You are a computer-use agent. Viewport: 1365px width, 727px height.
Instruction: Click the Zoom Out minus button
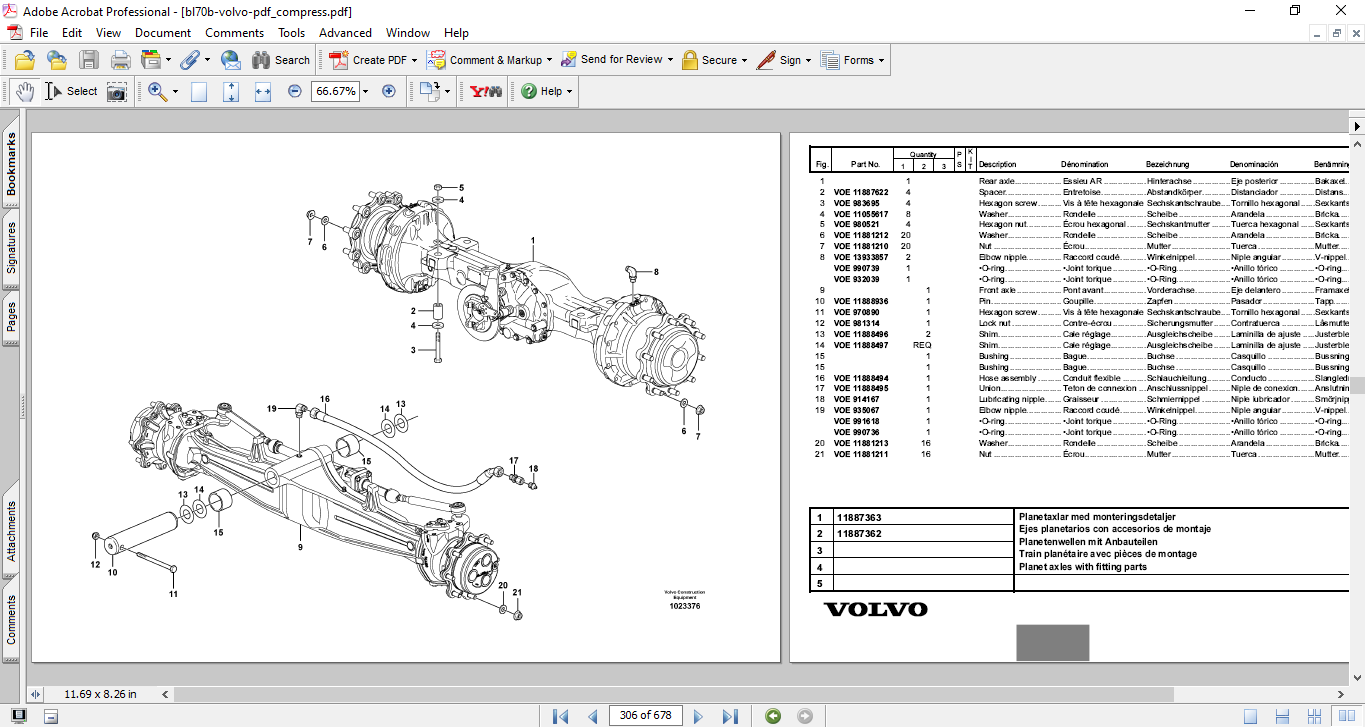coord(294,91)
